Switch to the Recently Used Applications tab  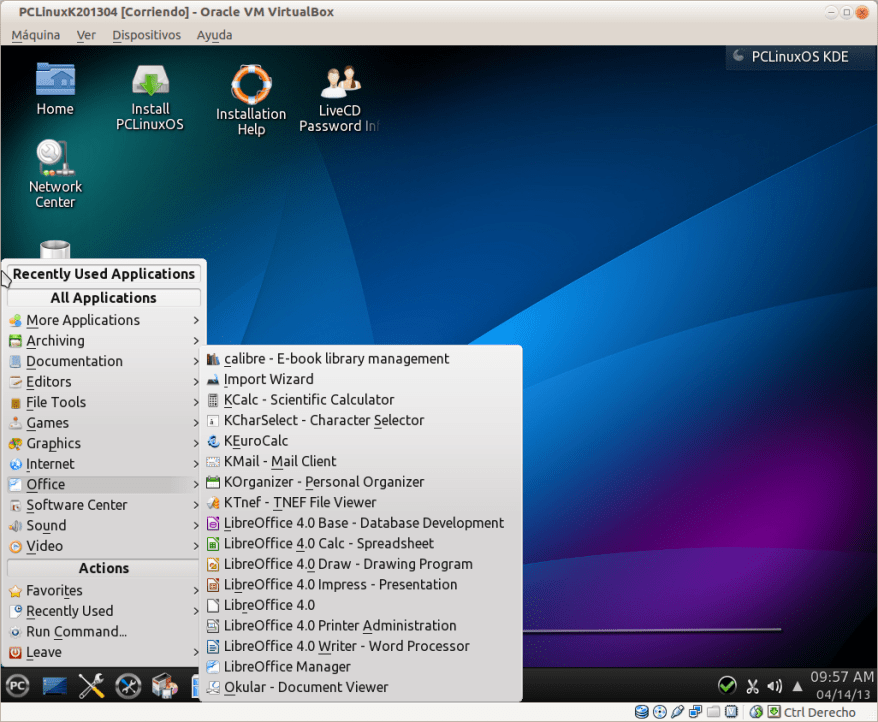pyautogui.click(x=103, y=273)
